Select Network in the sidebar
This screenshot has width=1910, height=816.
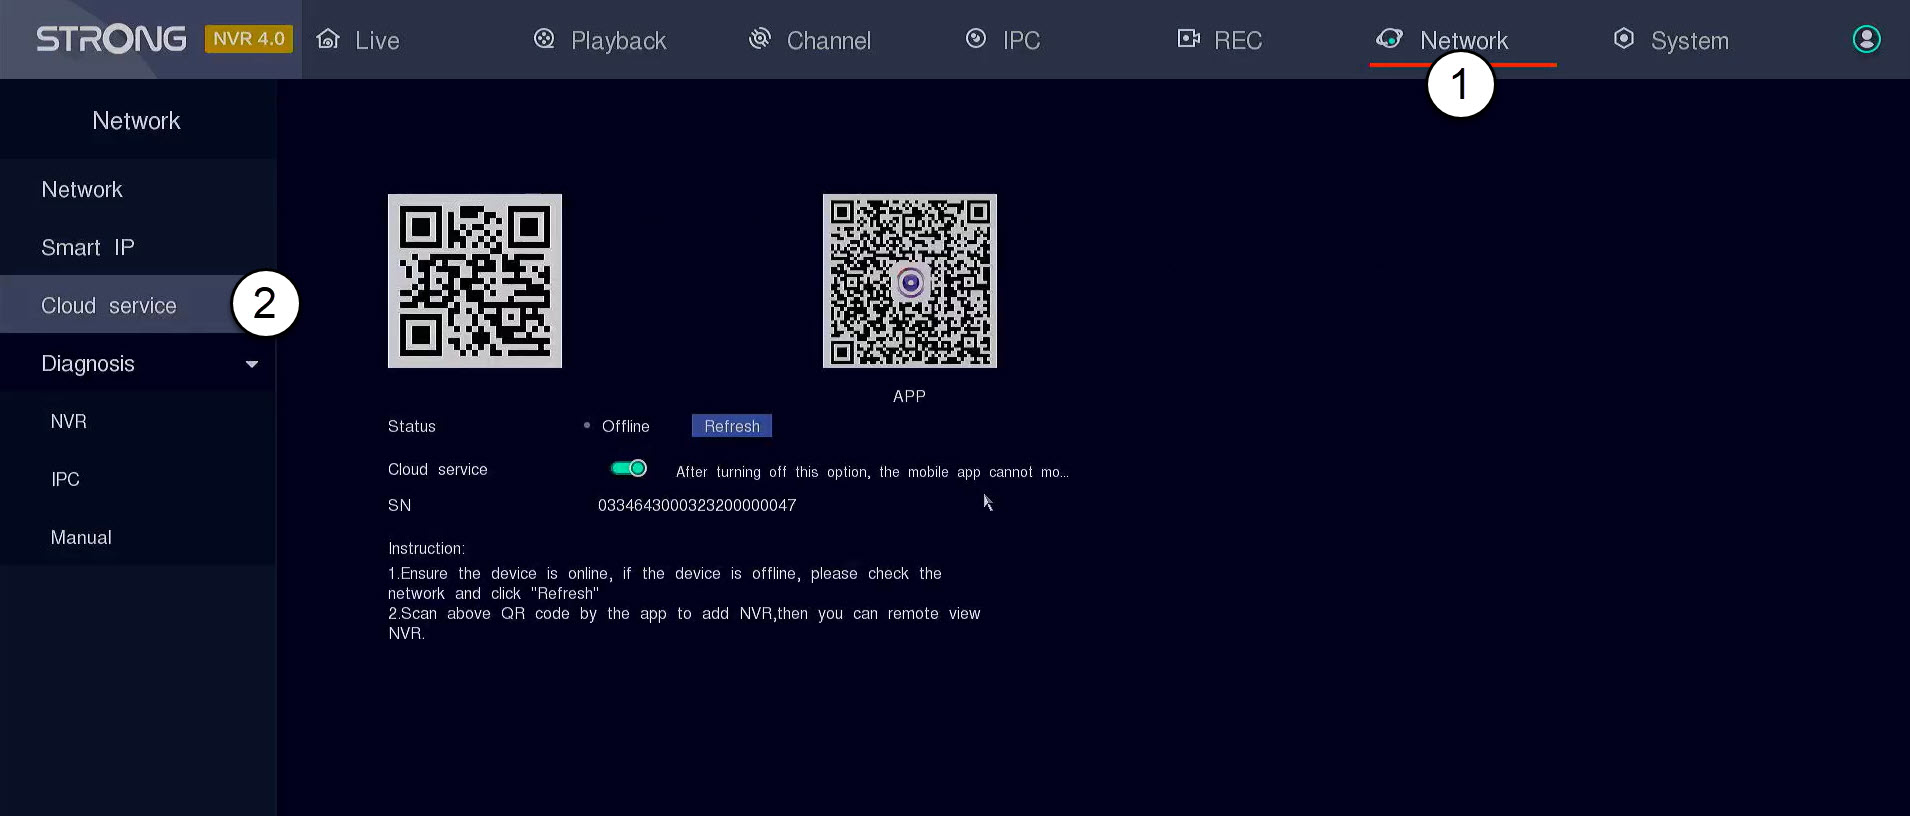point(138,189)
